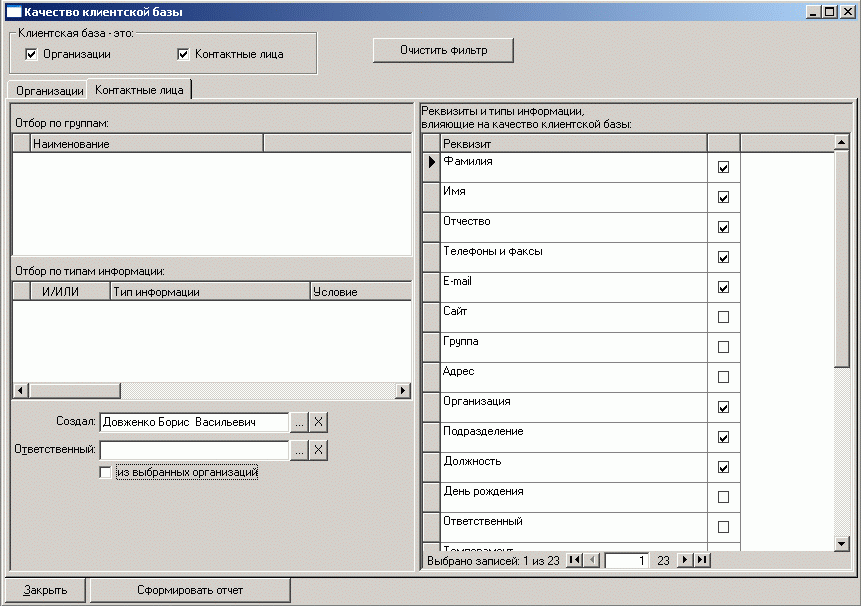Uncheck the Организация requisite checkbox

(723, 407)
